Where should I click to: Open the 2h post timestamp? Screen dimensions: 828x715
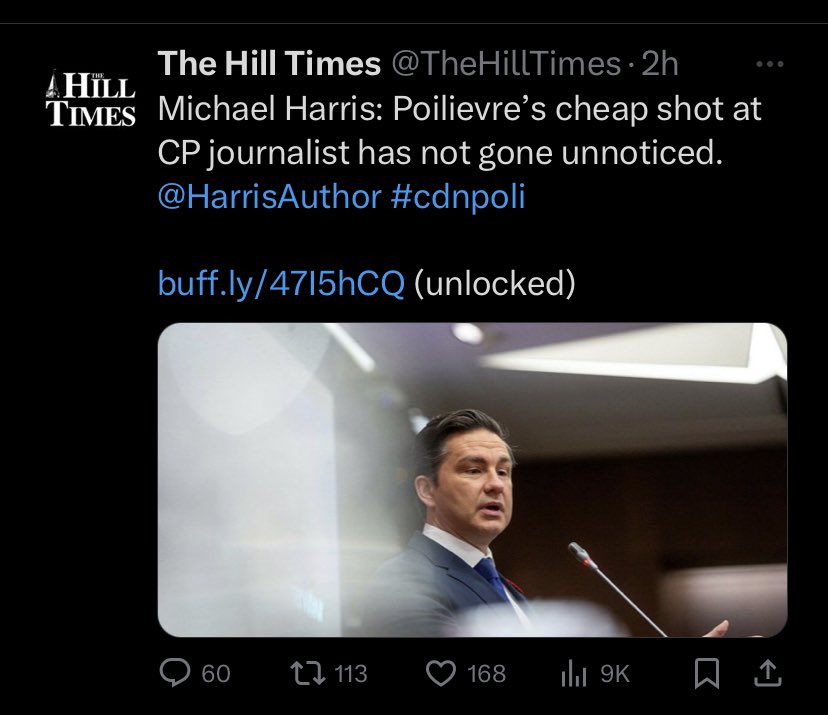659,65
